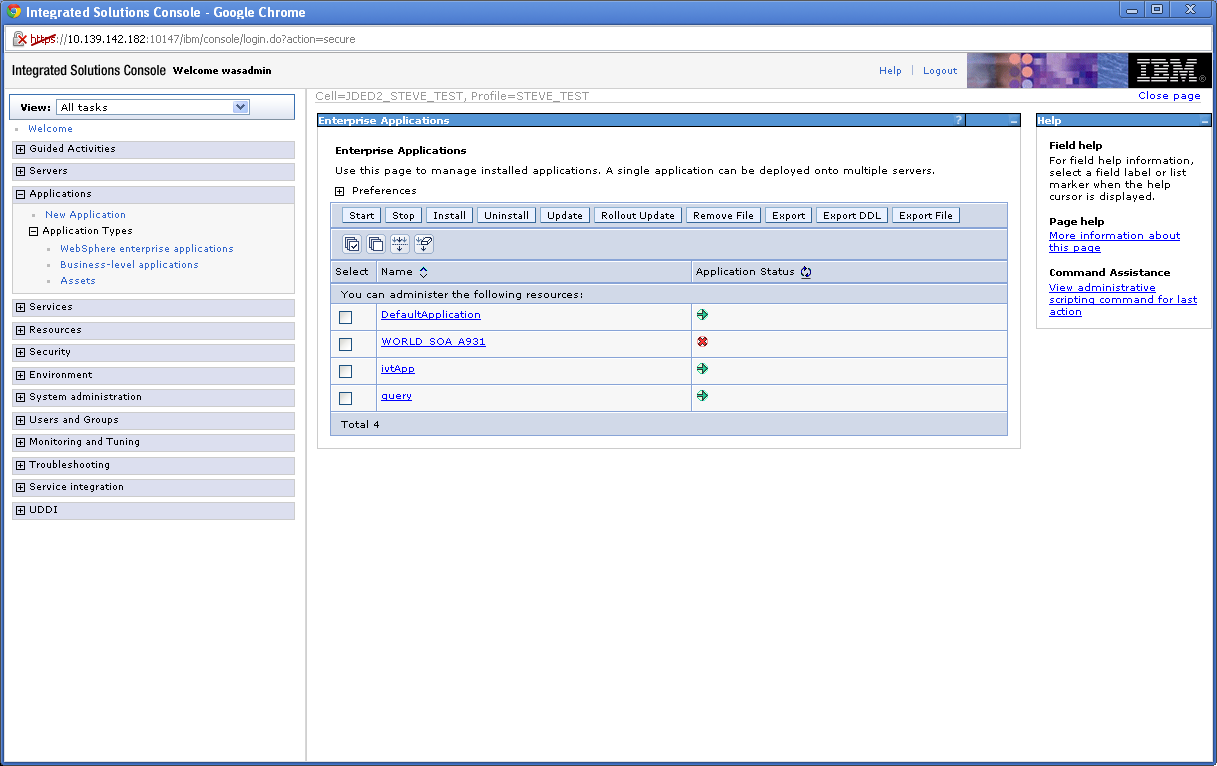Refresh Application Status with the circular arrow icon

(806, 272)
